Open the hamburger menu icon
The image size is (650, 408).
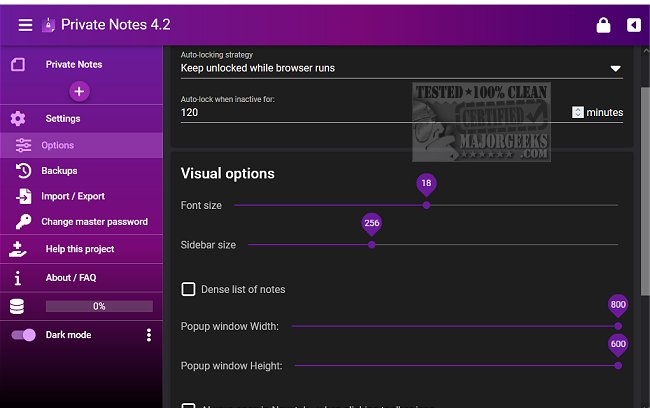(25, 25)
